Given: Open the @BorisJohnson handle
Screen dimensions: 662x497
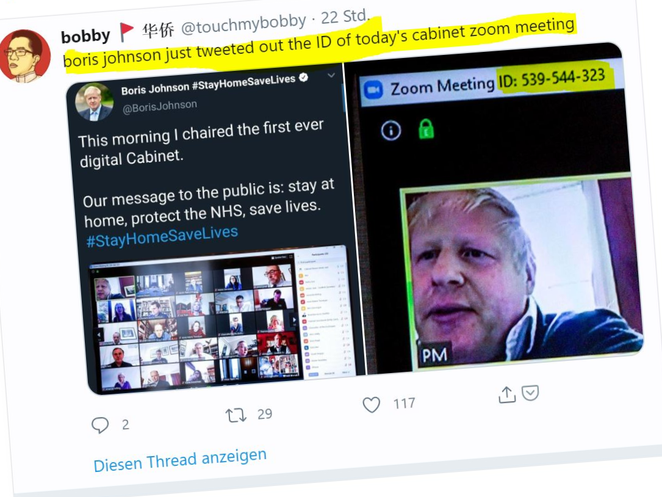Looking at the screenshot, I should (x=160, y=106).
